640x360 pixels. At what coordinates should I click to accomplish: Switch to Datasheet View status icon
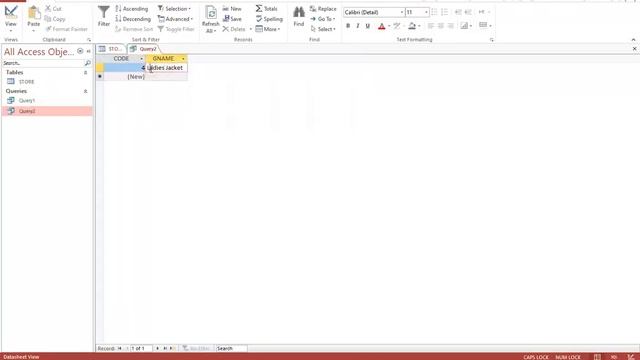[x=597, y=357]
